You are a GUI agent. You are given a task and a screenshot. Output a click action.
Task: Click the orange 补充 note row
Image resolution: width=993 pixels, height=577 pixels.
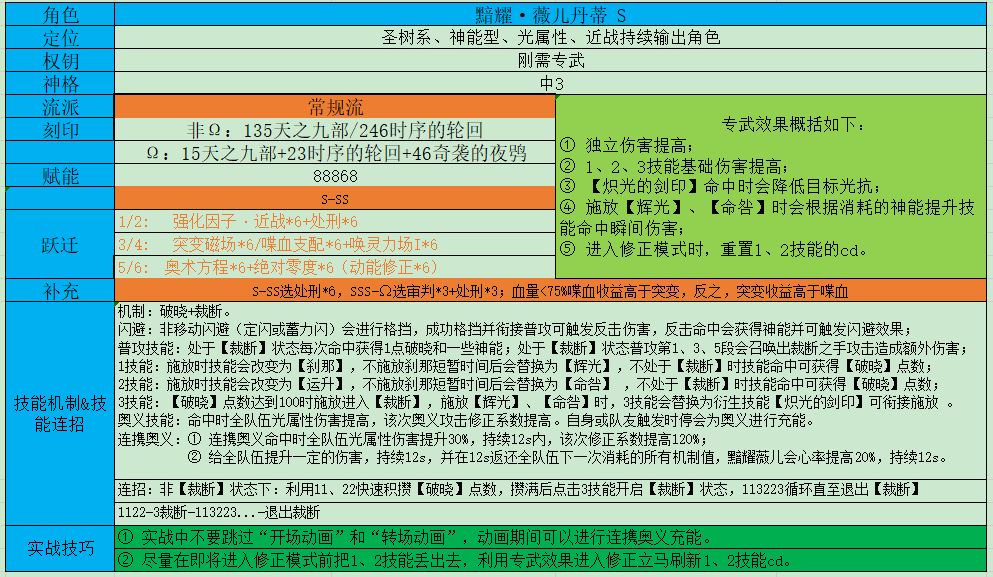click(x=550, y=291)
